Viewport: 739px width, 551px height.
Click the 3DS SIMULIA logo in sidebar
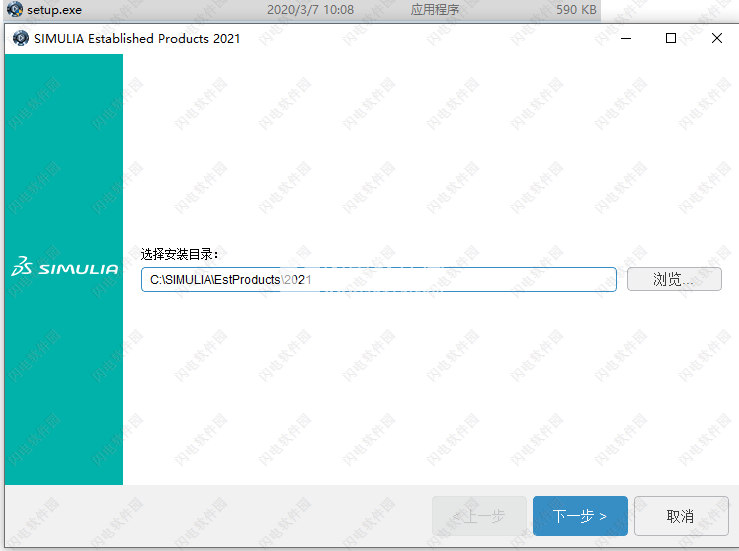click(65, 267)
